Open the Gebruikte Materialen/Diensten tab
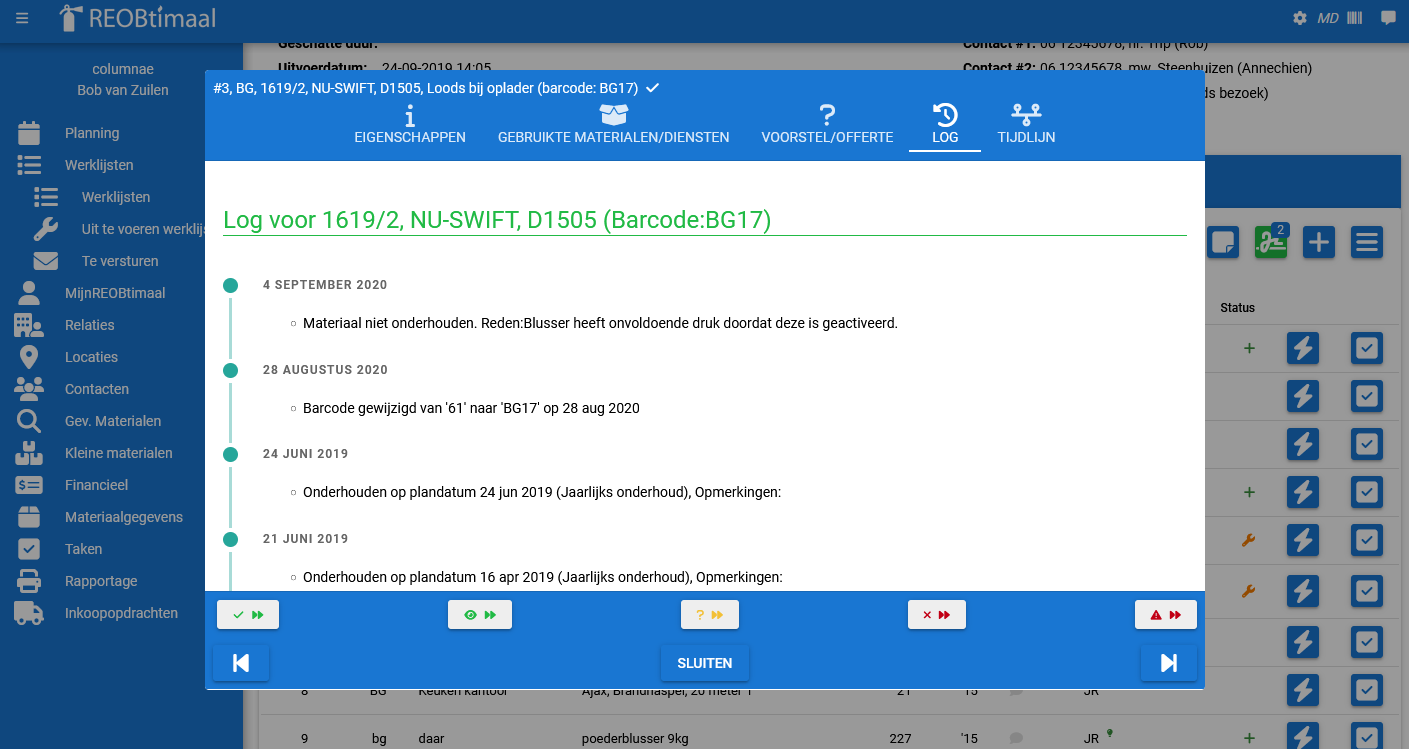Image resolution: width=1409 pixels, height=749 pixels. coord(614,125)
